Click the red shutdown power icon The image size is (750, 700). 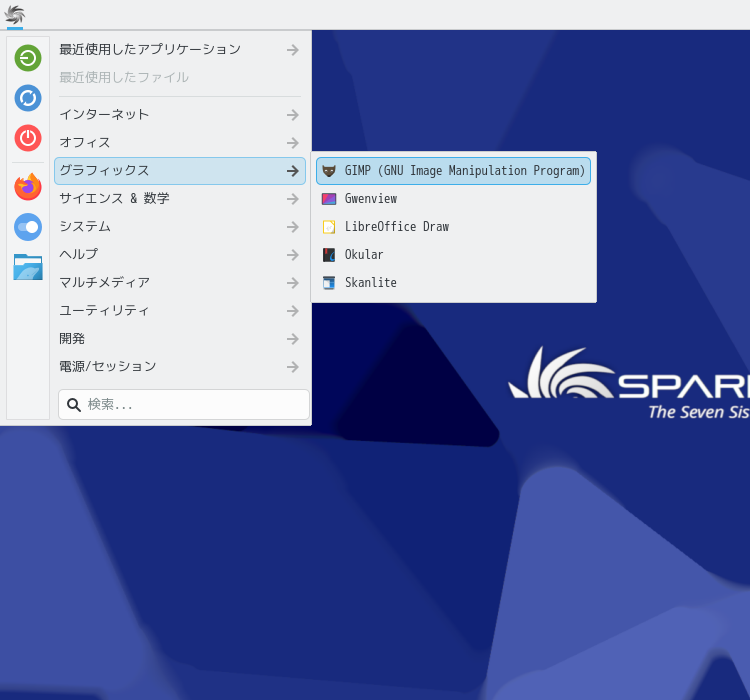coord(28,138)
